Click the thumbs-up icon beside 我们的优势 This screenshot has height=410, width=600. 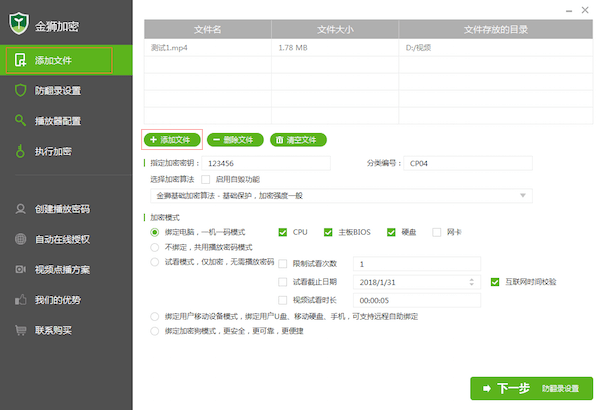(20, 299)
